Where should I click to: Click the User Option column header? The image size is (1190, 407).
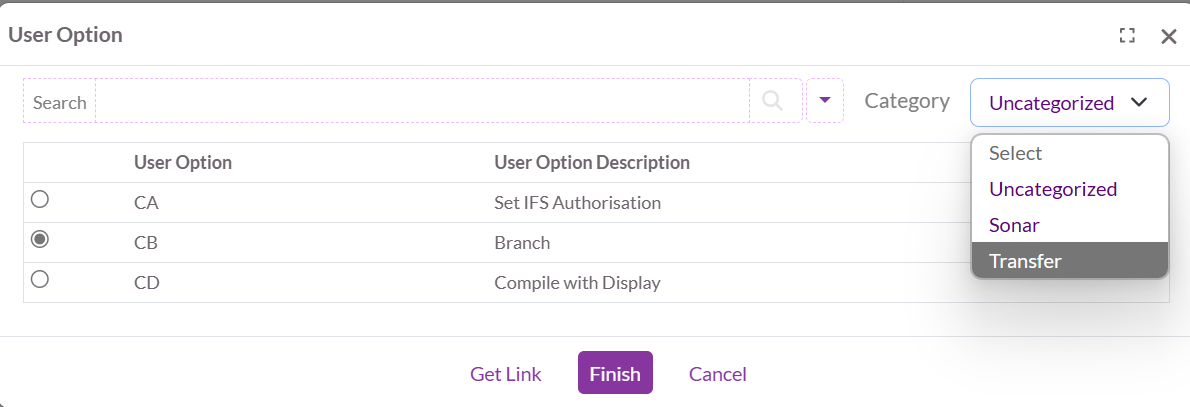click(183, 162)
